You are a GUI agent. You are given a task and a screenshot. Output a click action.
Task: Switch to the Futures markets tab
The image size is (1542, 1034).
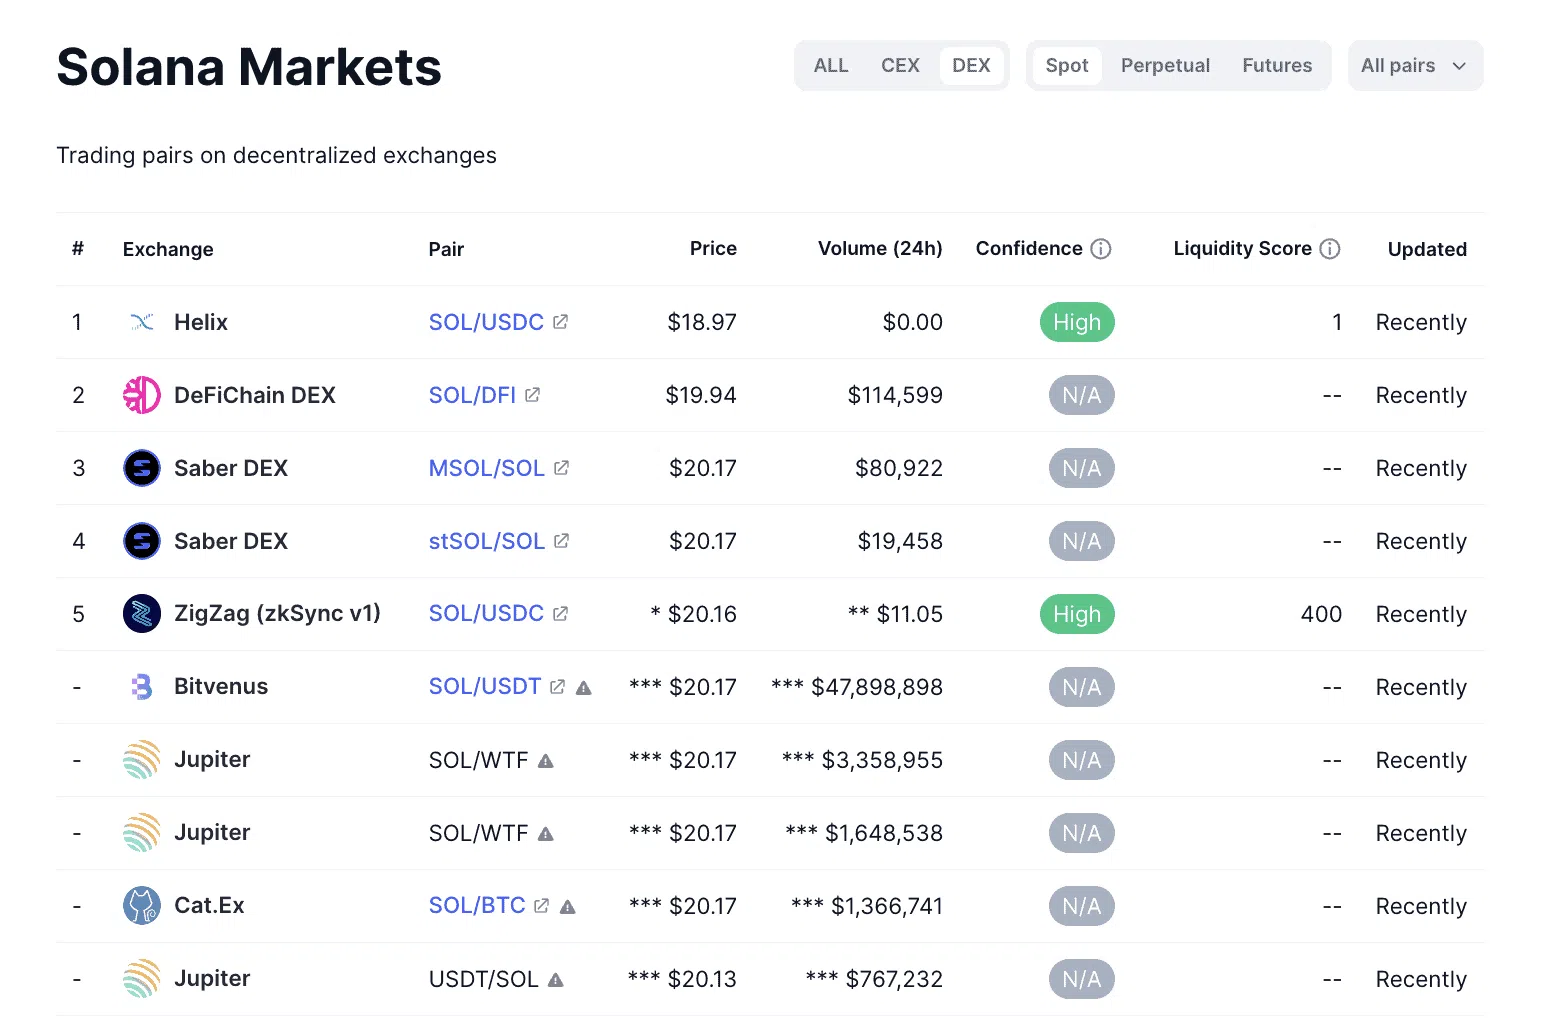pos(1277,66)
